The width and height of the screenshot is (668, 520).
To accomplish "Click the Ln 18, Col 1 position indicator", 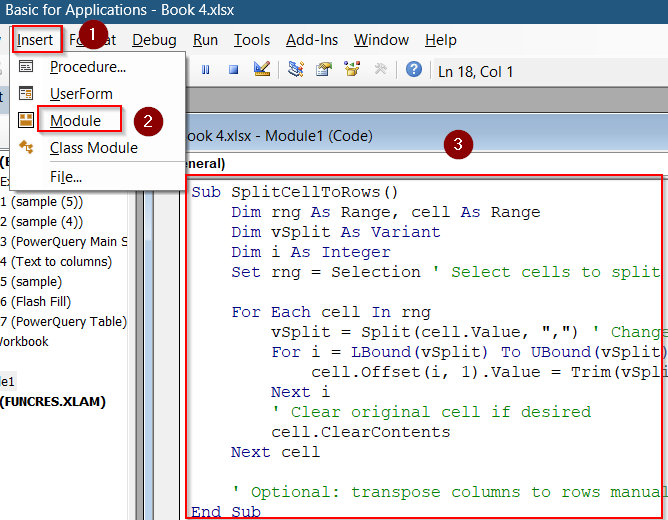I will point(475,72).
